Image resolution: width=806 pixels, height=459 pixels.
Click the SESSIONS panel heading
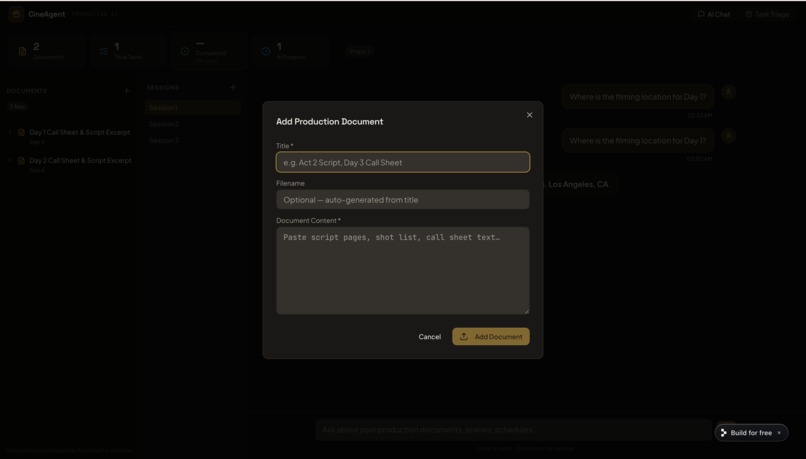[x=163, y=88]
